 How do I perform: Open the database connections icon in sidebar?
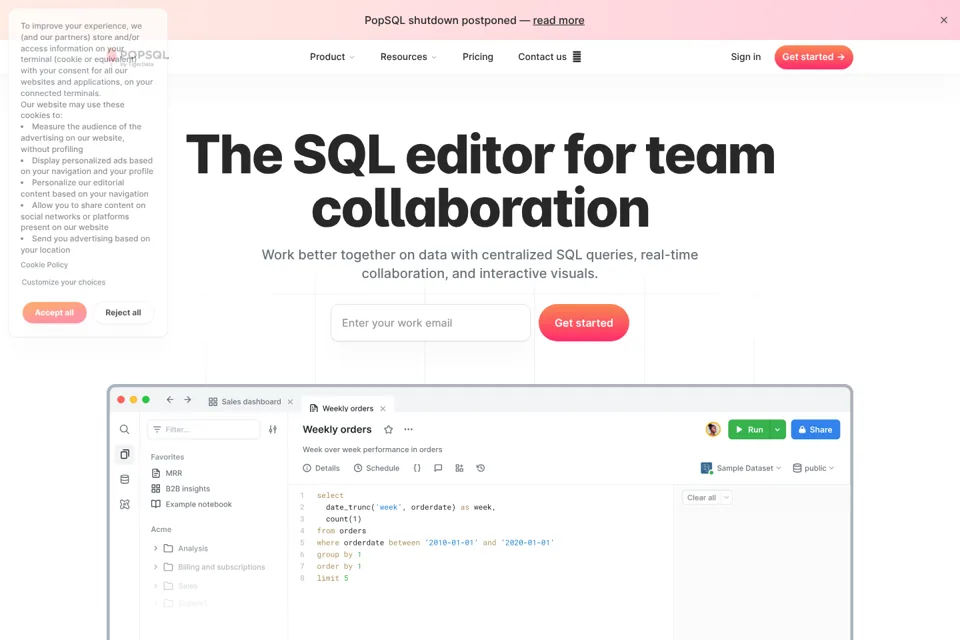pos(124,479)
